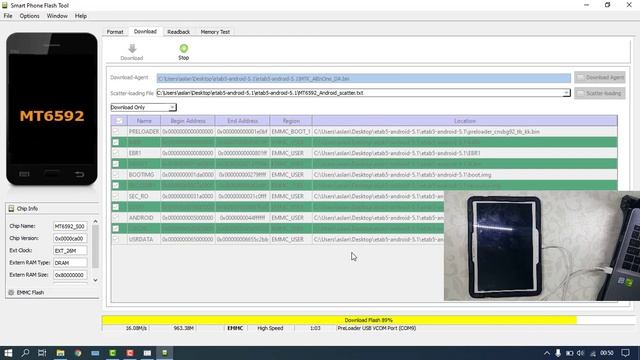Switch to the Download tab
Image resolution: width=640 pixels, height=360 pixels.
145,31
